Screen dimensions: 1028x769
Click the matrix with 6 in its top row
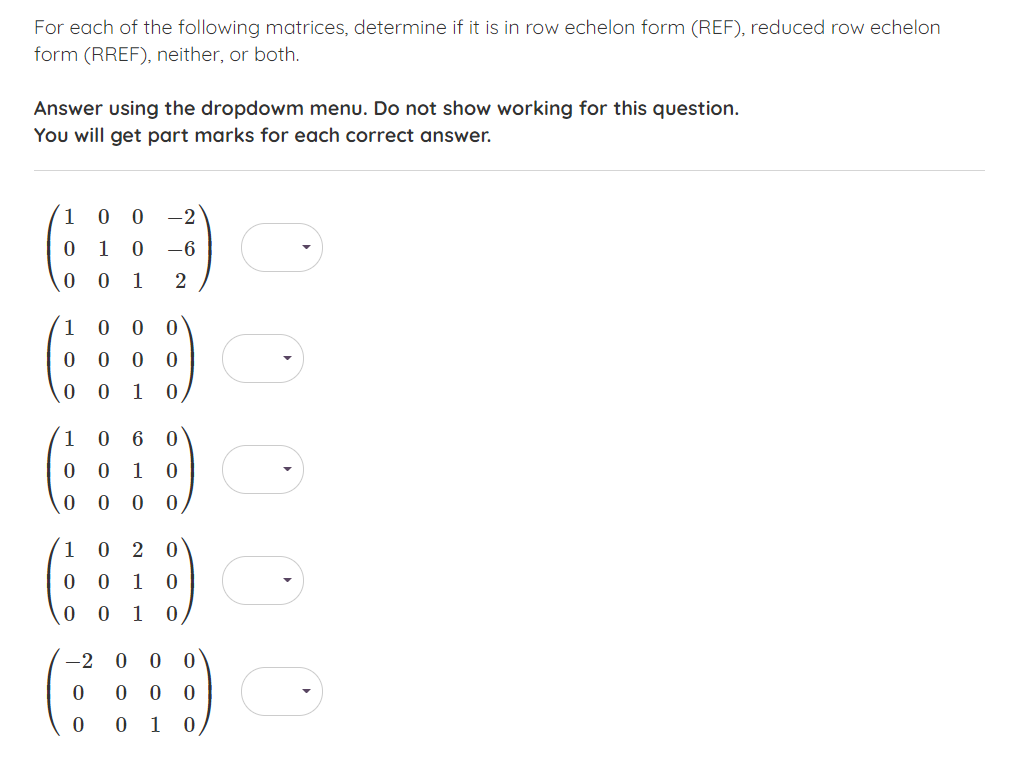point(120,469)
